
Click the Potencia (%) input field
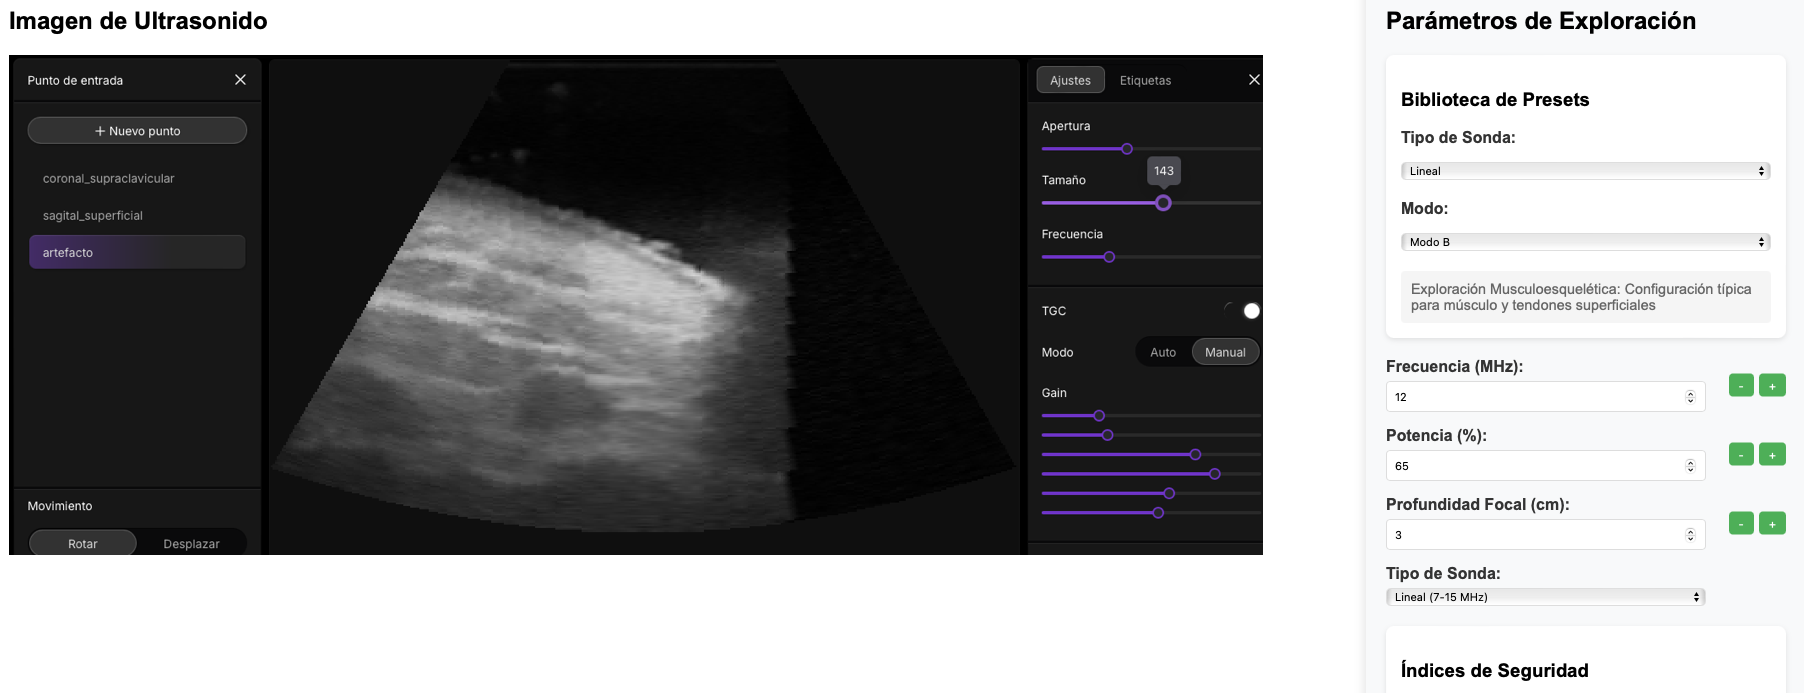coord(1535,466)
